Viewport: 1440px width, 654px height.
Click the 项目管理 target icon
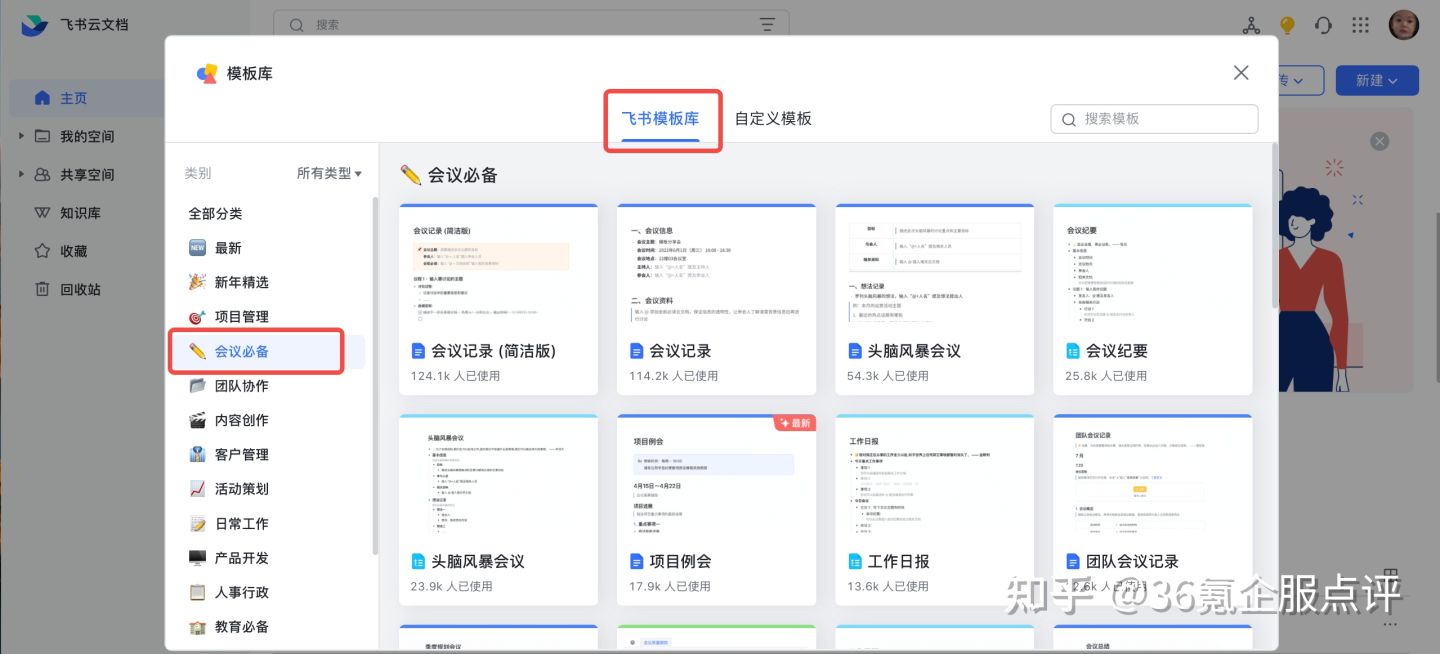point(197,317)
